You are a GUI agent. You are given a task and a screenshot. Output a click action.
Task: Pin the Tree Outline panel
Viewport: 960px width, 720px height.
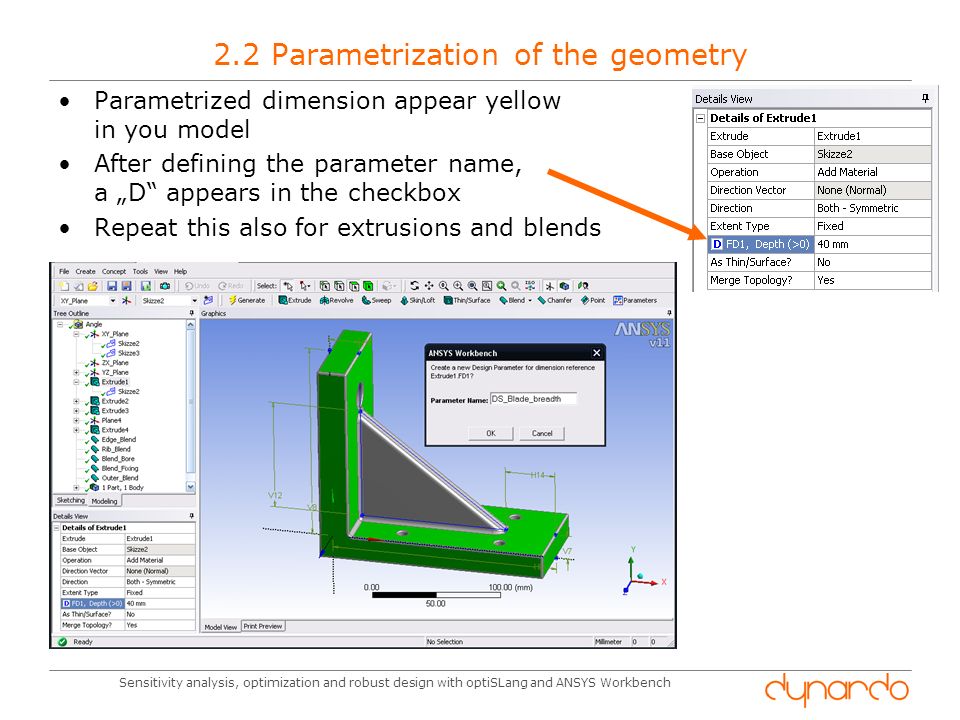pyautogui.click(x=192, y=313)
